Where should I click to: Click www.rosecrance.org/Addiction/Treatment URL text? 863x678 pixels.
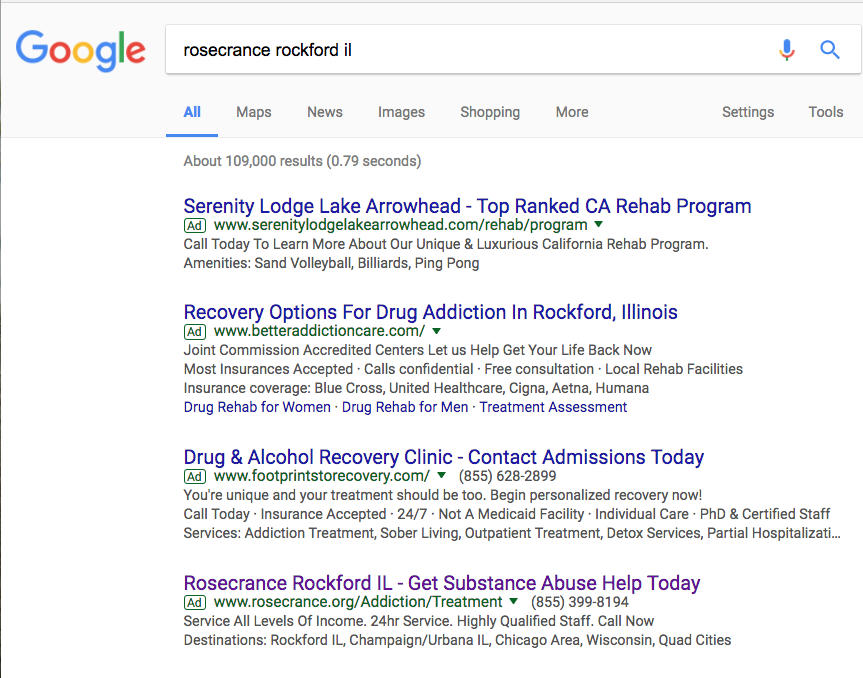pyautogui.click(x=358, y=602)
